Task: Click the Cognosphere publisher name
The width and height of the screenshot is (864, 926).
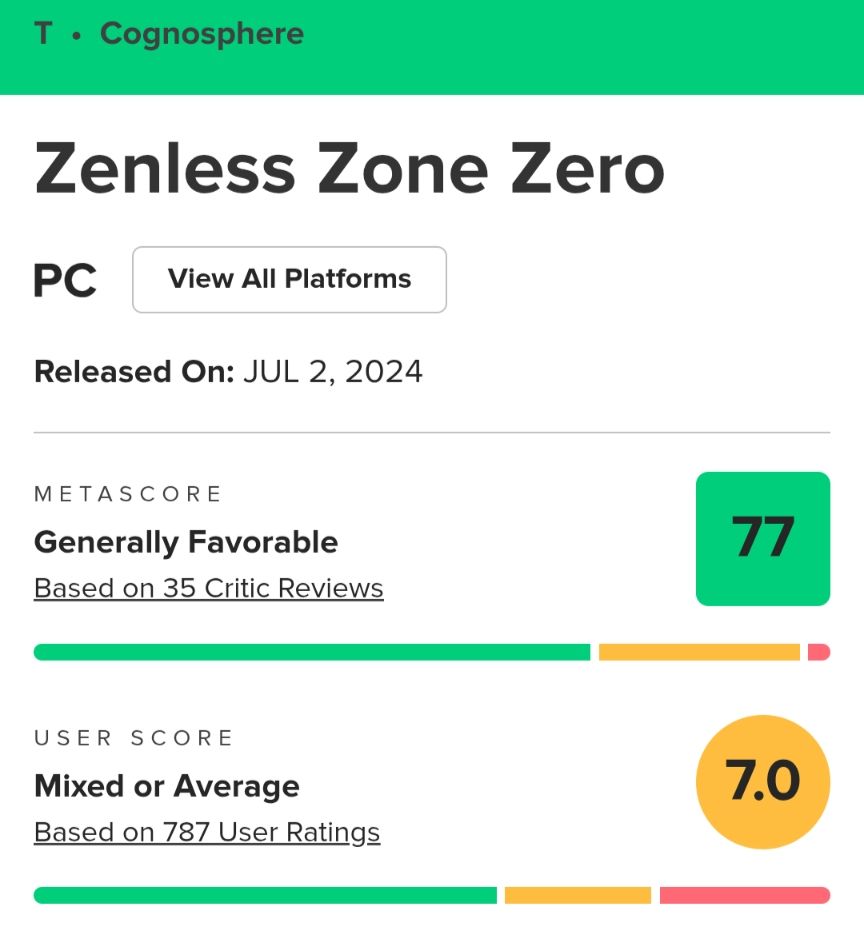Action: click(x=202, y=34)
